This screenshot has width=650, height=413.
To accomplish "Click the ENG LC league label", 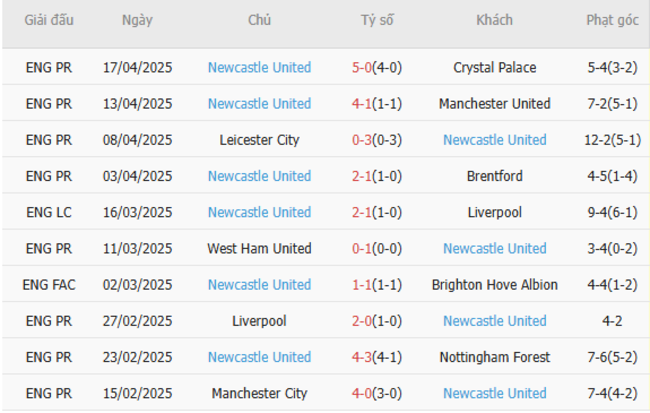I will point(49,212).
